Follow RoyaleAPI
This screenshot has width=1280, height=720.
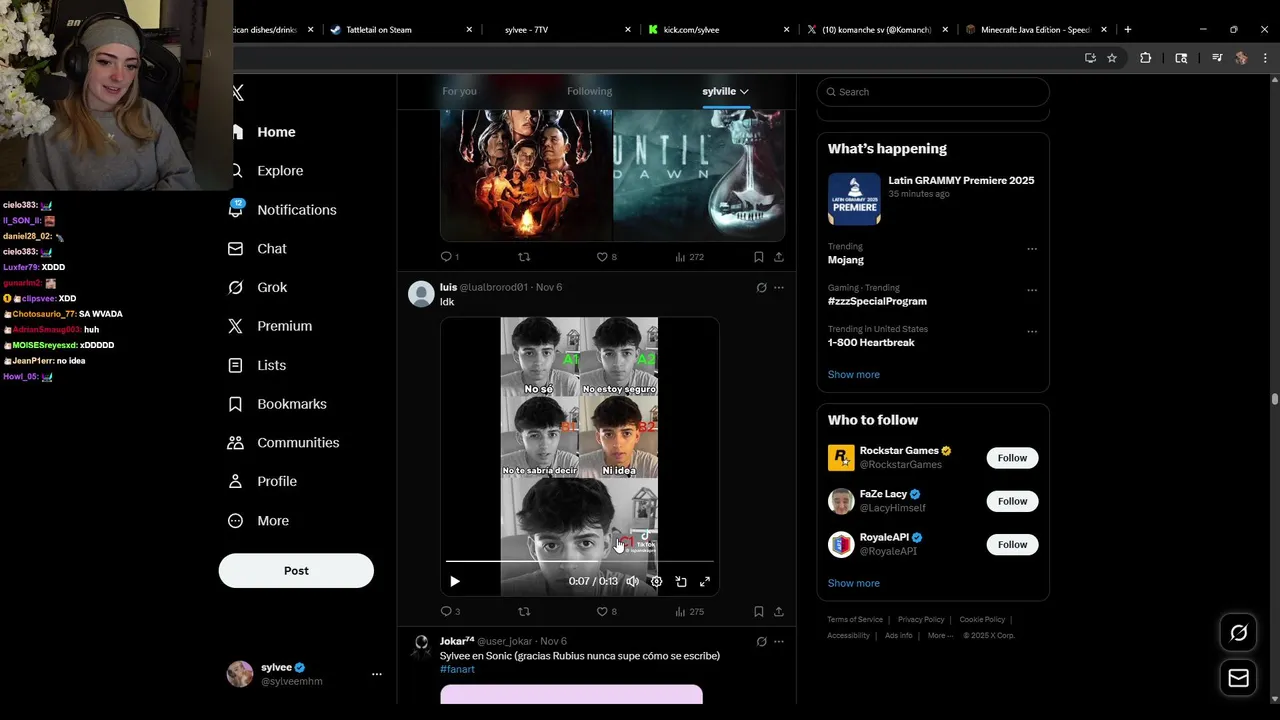coord(1012,545)
